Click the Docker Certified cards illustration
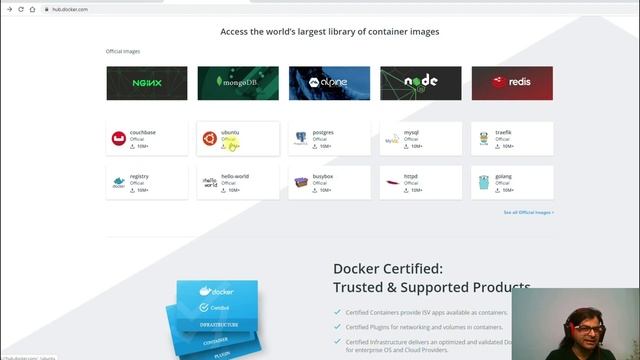 coord(213,319)
